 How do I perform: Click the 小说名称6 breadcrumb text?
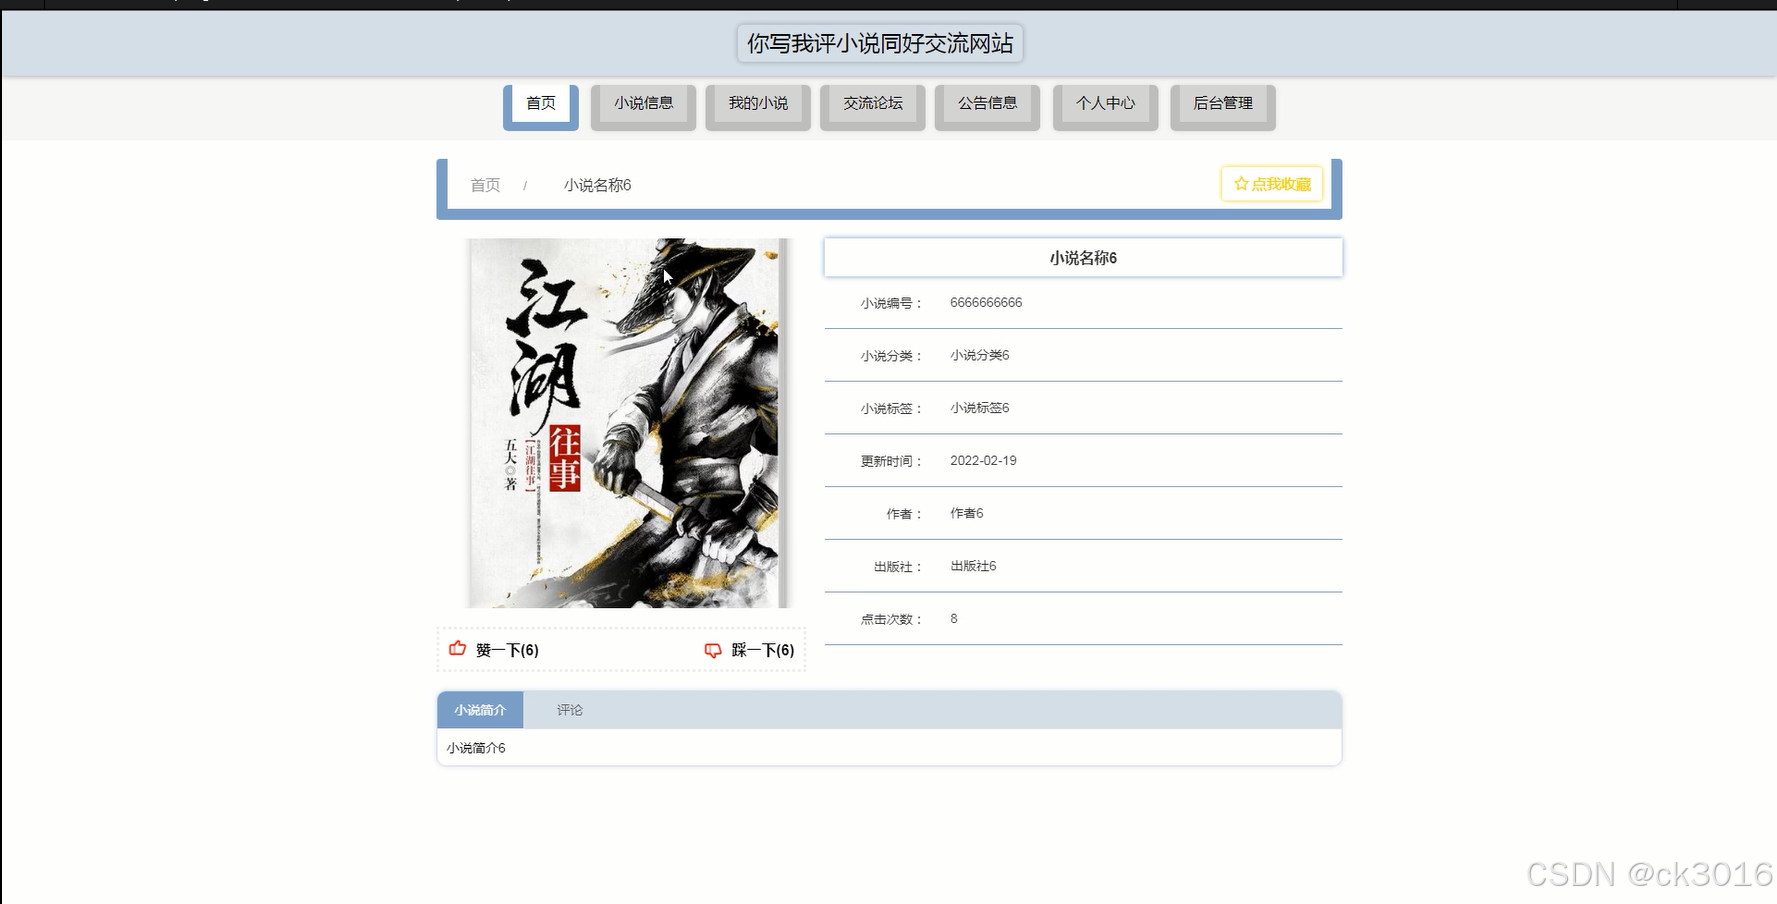[597, 185]
